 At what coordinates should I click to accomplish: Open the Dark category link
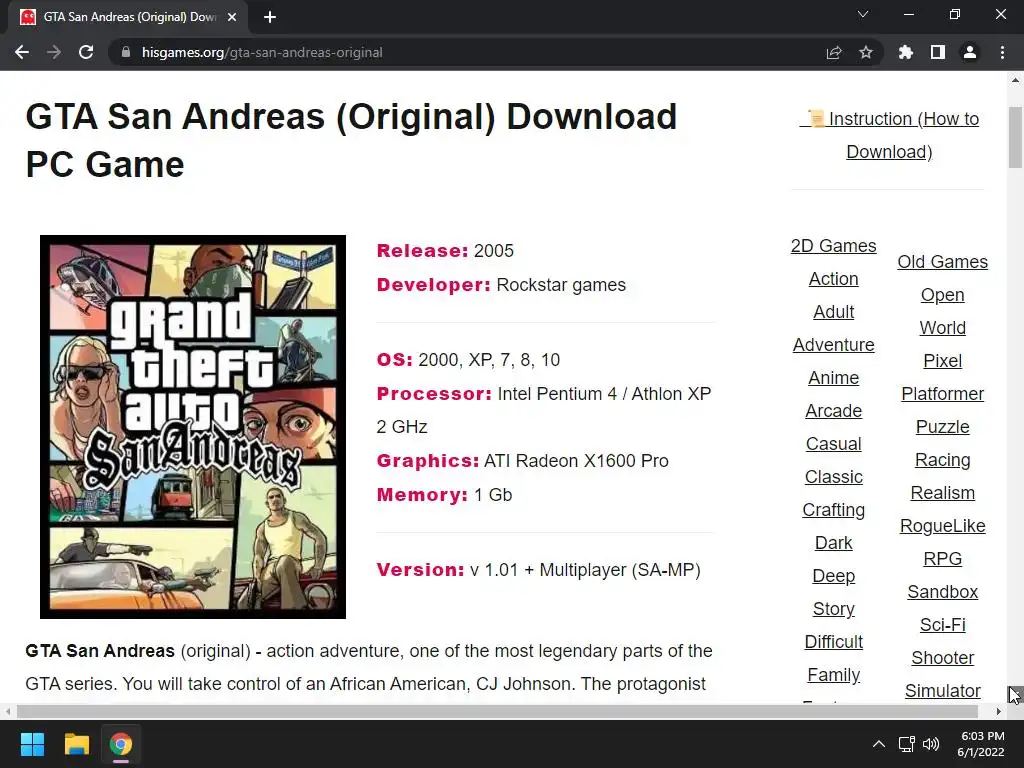click(833, 543)
